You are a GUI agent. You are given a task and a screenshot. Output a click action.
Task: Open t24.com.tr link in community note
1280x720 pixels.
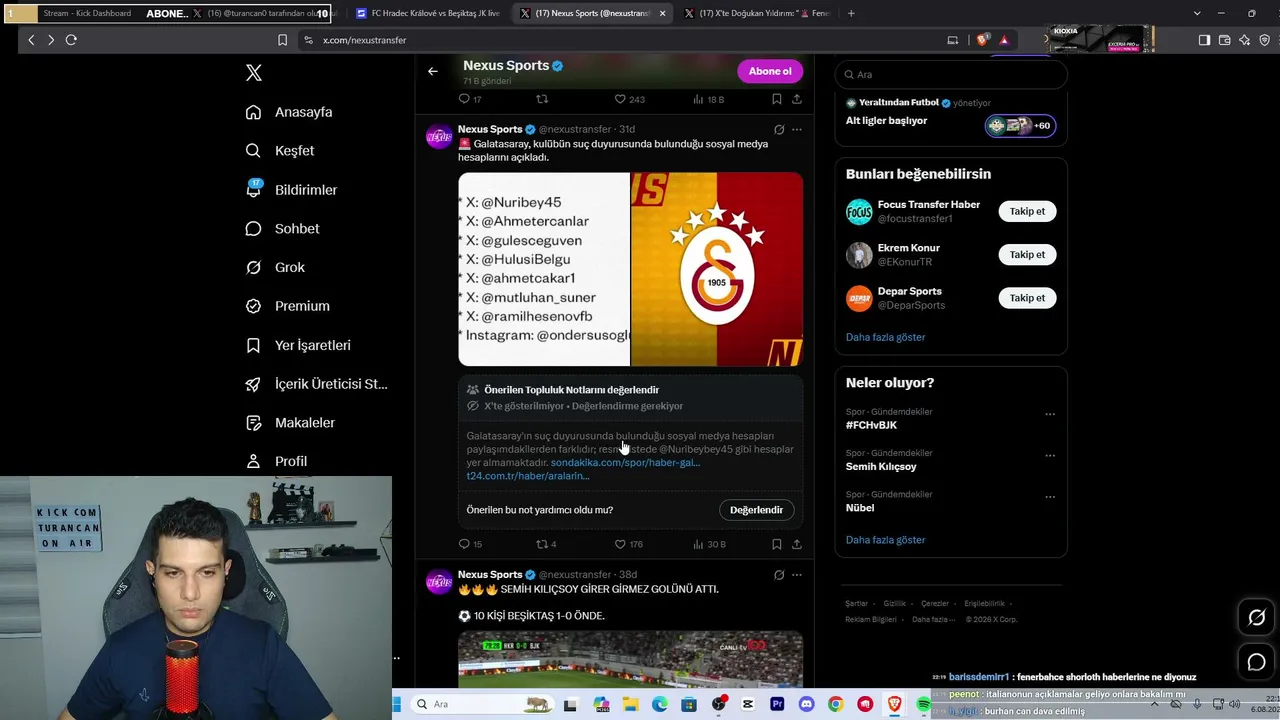(527, 476)
